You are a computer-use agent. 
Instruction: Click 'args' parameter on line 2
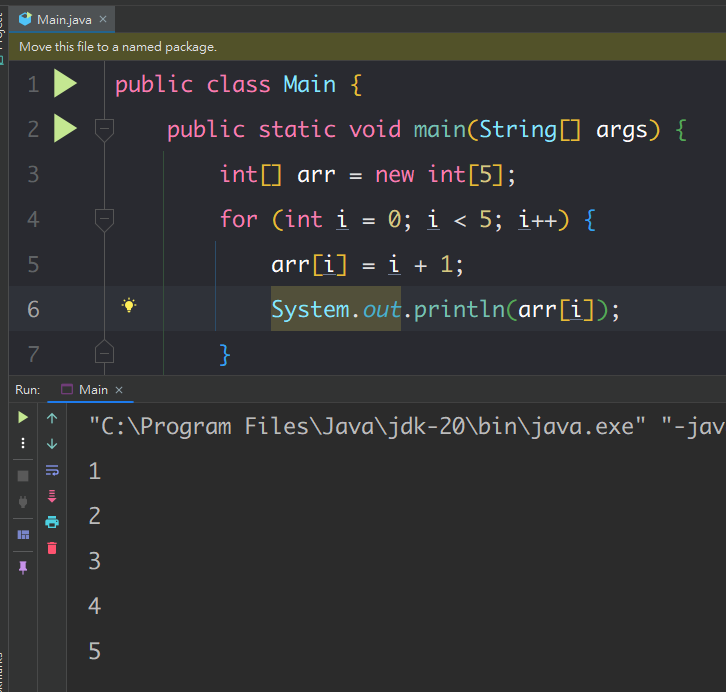621,131
